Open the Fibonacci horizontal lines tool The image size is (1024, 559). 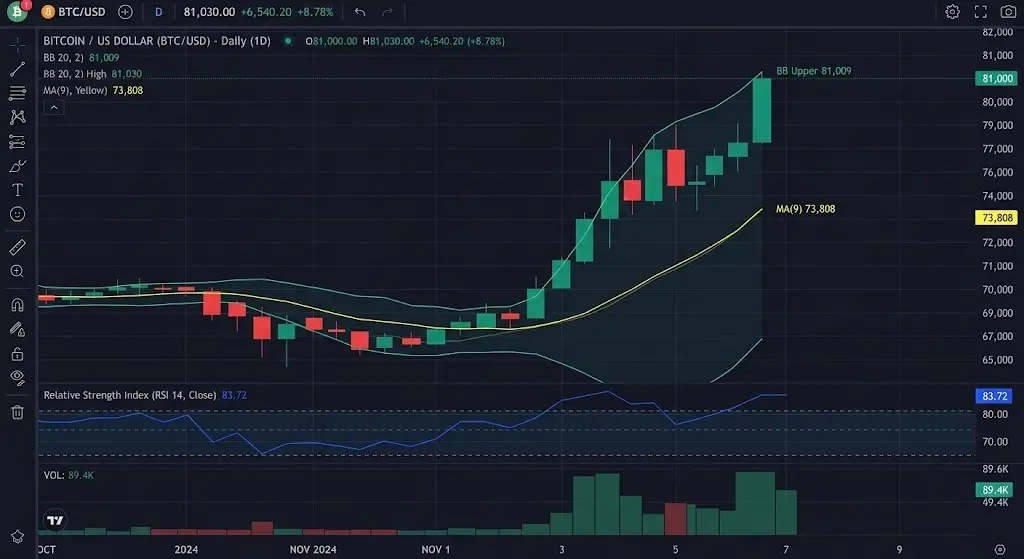pos(18,93)
